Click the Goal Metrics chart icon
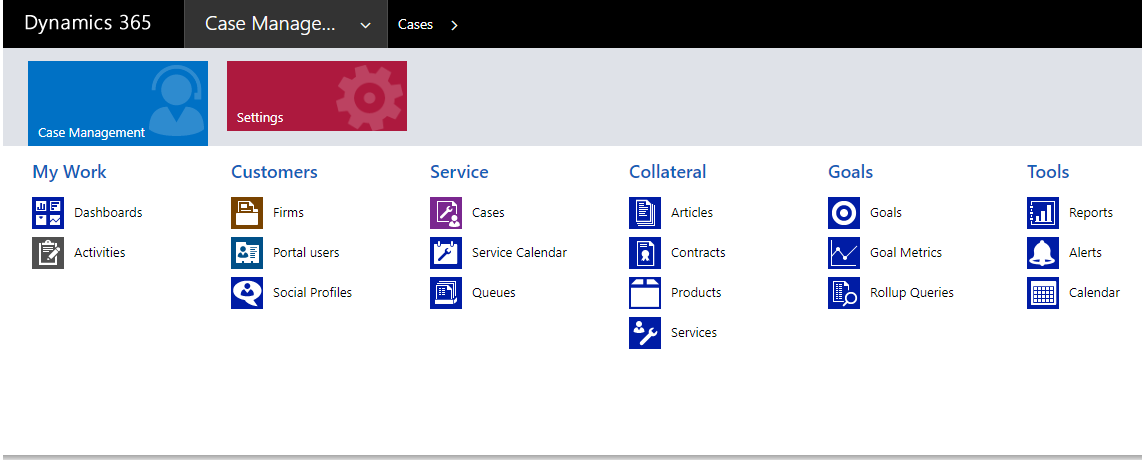 [x=844, y=253]
